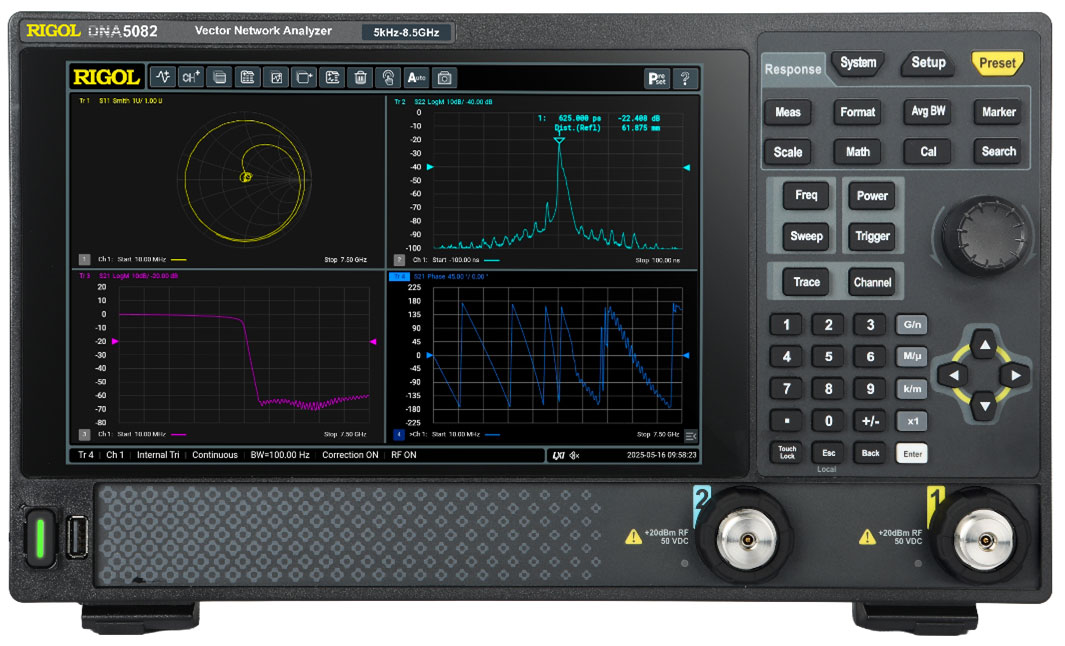Tap Continuous sweep mode in status bar
1065x646 pixels.
pos(215,455)
